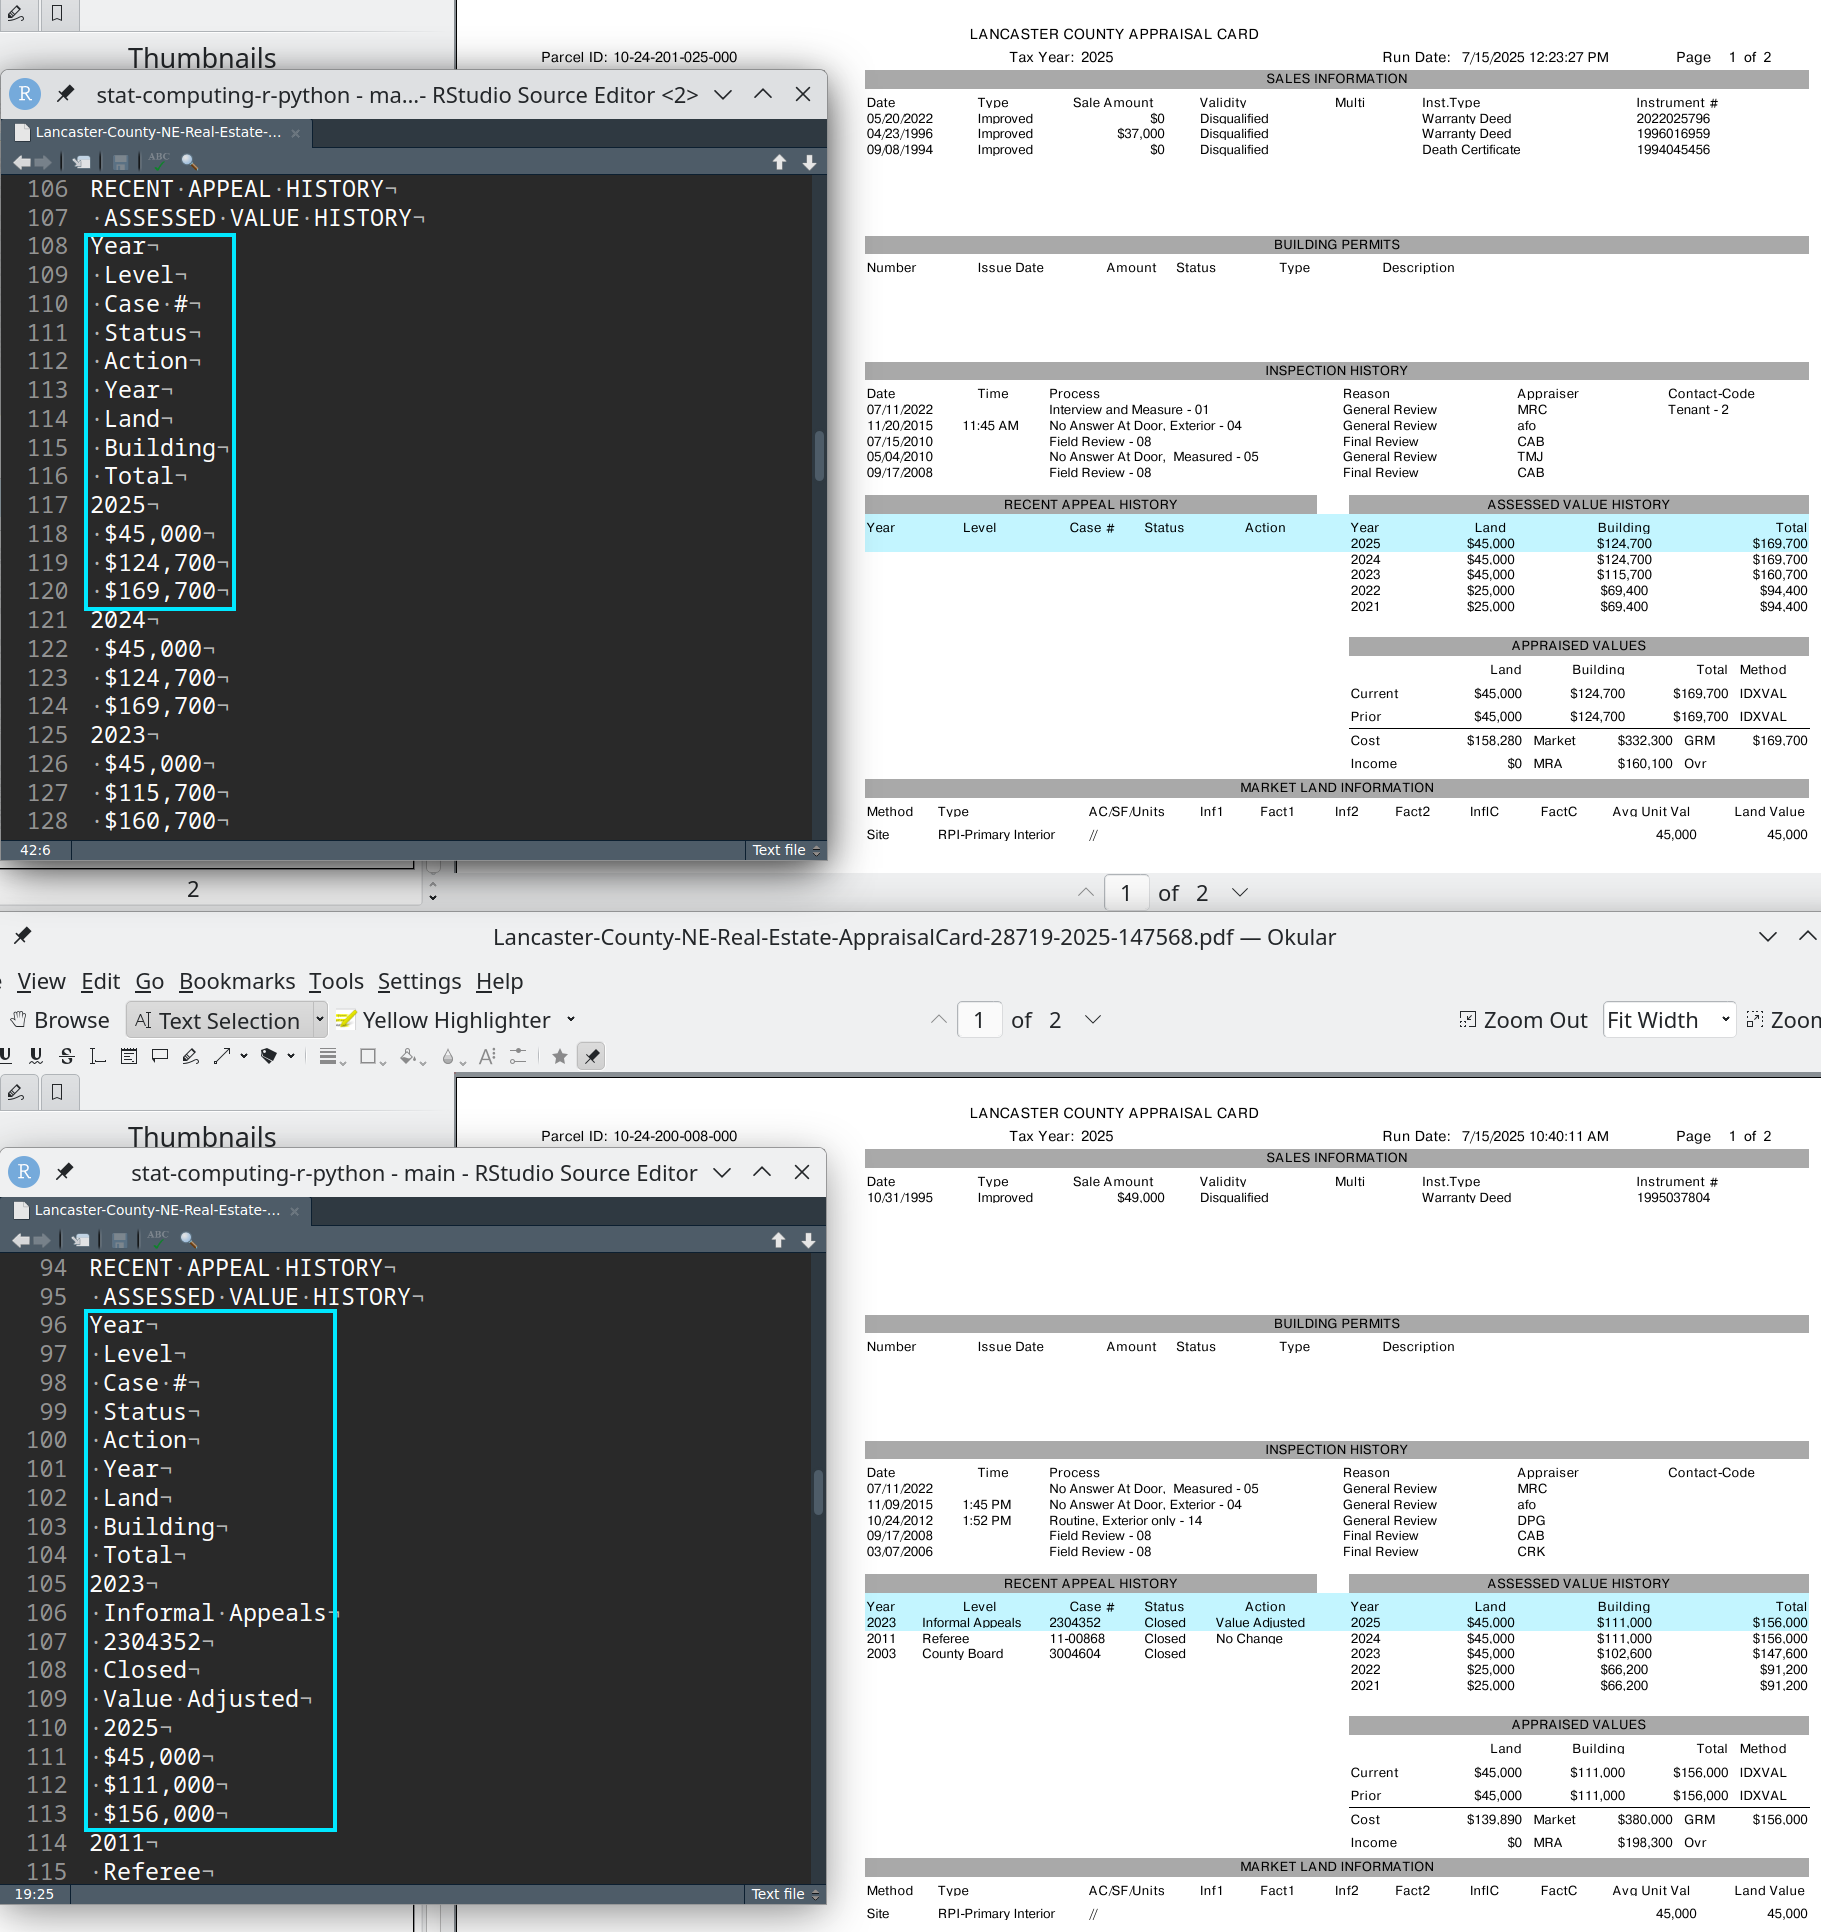The image size is (1821, 1932).
Task: Toggle the underline annotation tool
Action: [6, 1056]
